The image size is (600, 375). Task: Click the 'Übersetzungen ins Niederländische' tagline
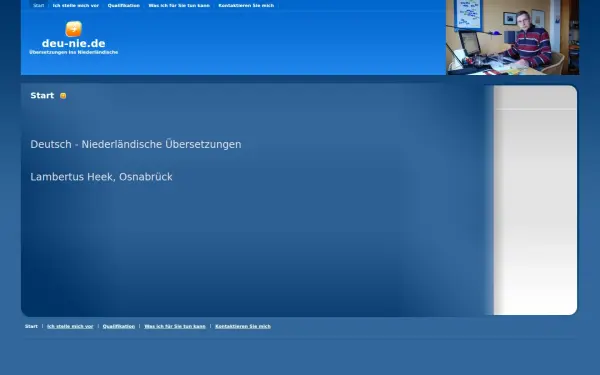pyautogui.click(x=73, y=52)
